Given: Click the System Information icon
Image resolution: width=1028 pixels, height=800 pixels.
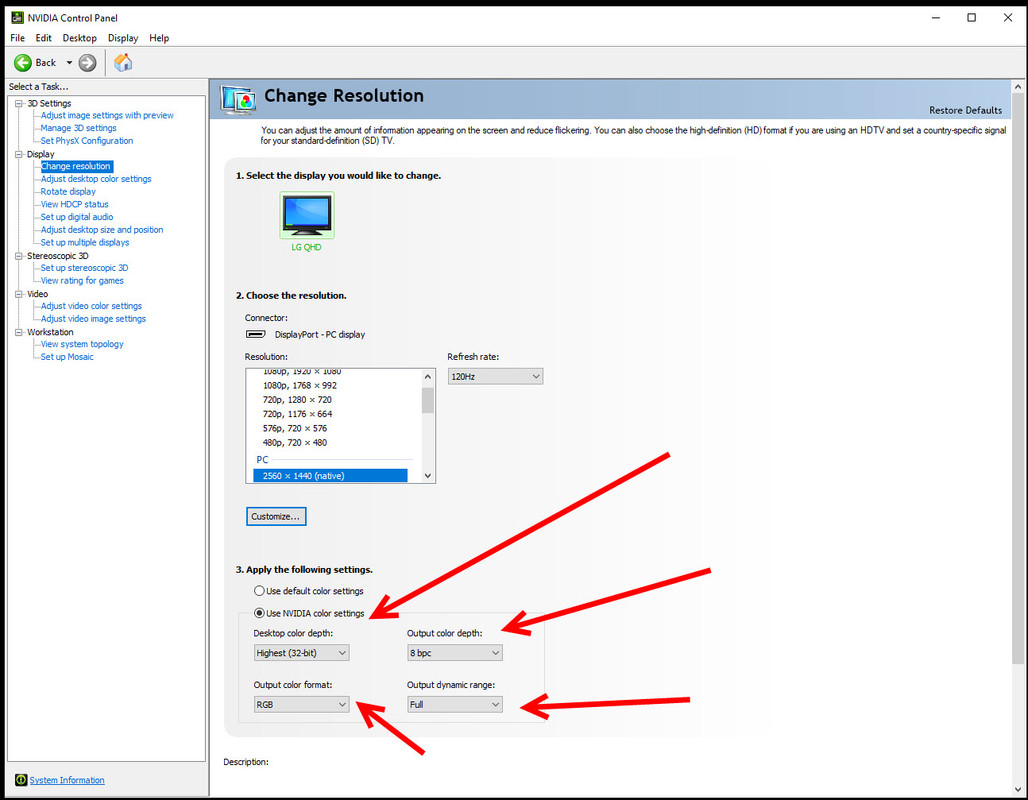Looking at the screenshot, I should click(21, 780).
